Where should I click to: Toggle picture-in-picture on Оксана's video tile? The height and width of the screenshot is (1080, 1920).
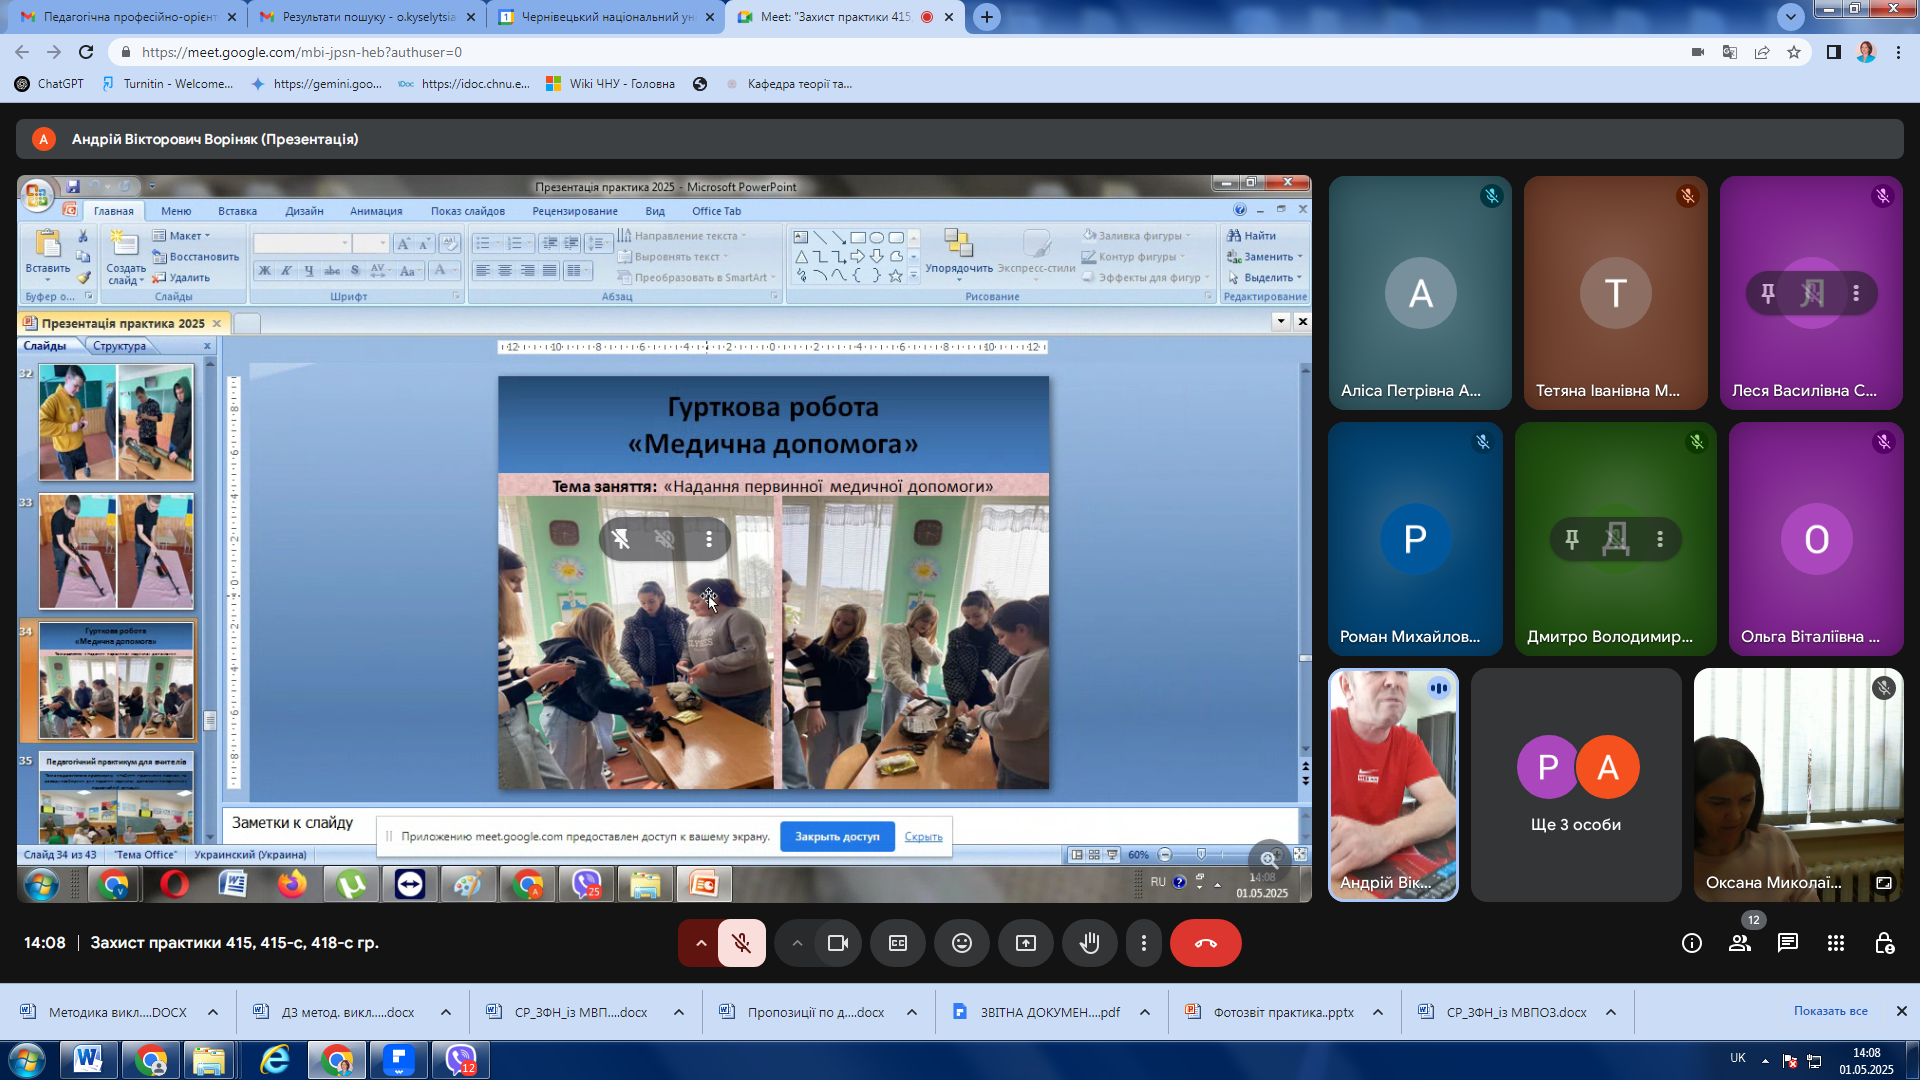coord(1884,883)
